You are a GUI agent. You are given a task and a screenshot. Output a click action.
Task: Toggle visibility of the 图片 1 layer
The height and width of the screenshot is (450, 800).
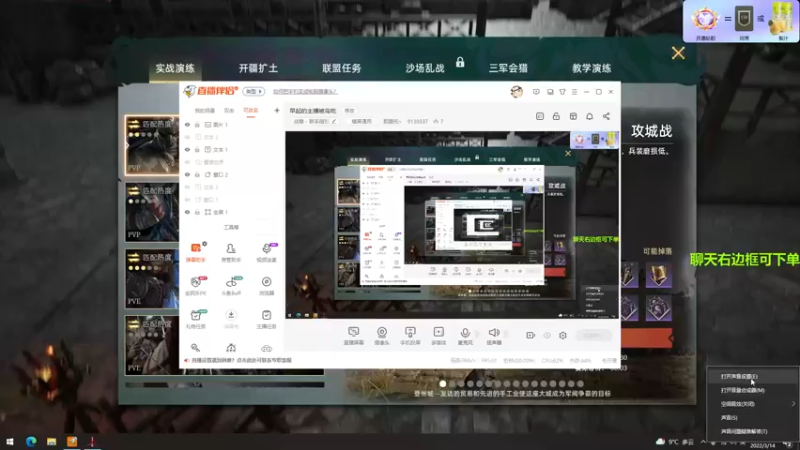[187, 124]
